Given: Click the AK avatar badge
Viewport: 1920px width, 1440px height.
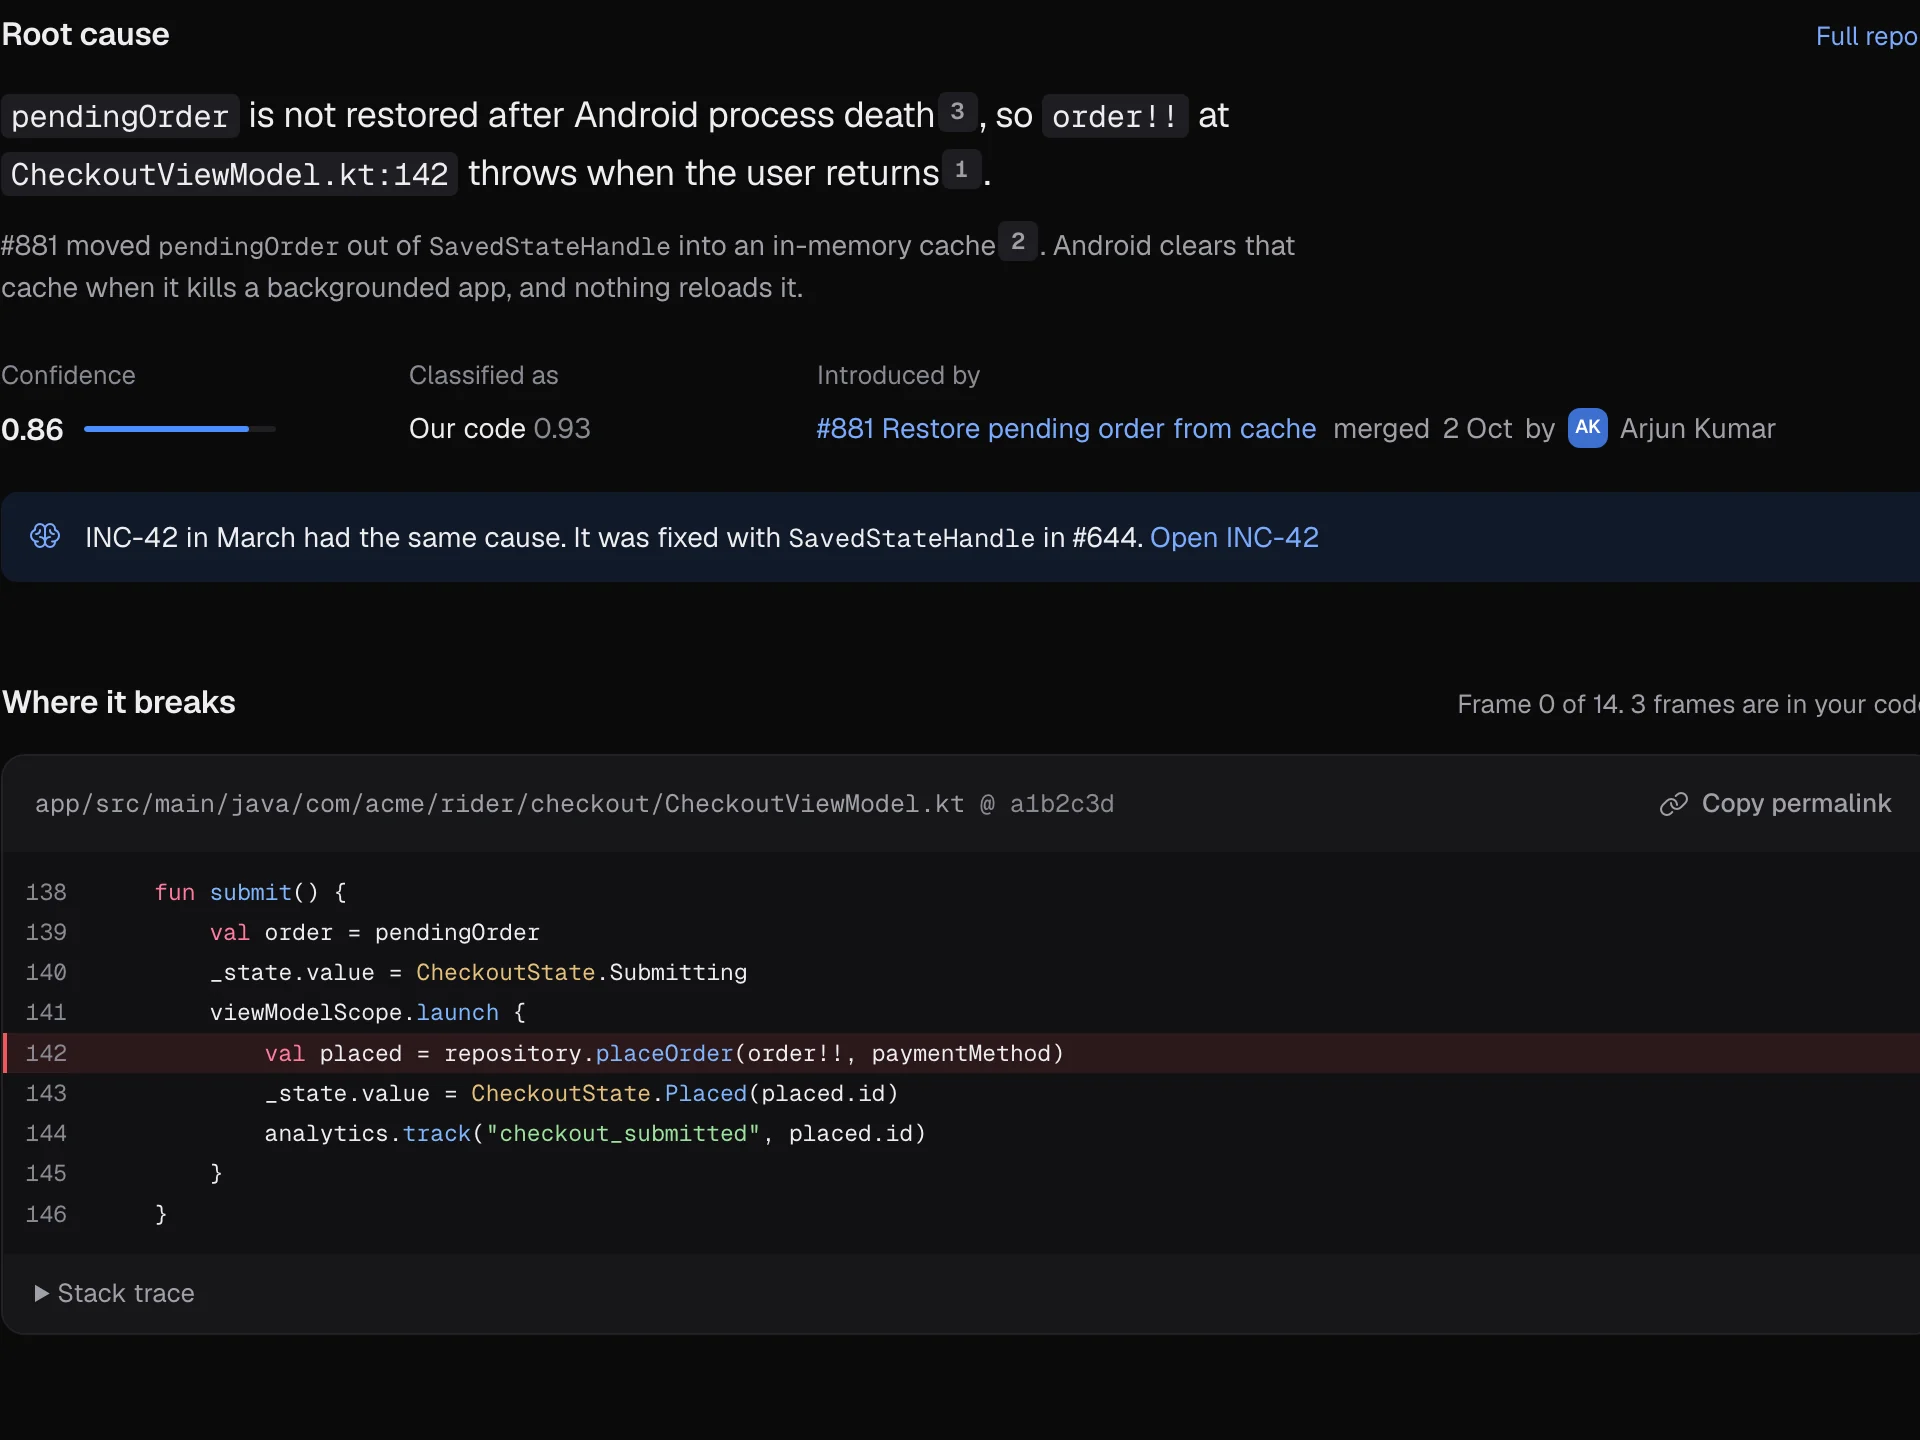Looking at the screenshot, I should 1587,428.
